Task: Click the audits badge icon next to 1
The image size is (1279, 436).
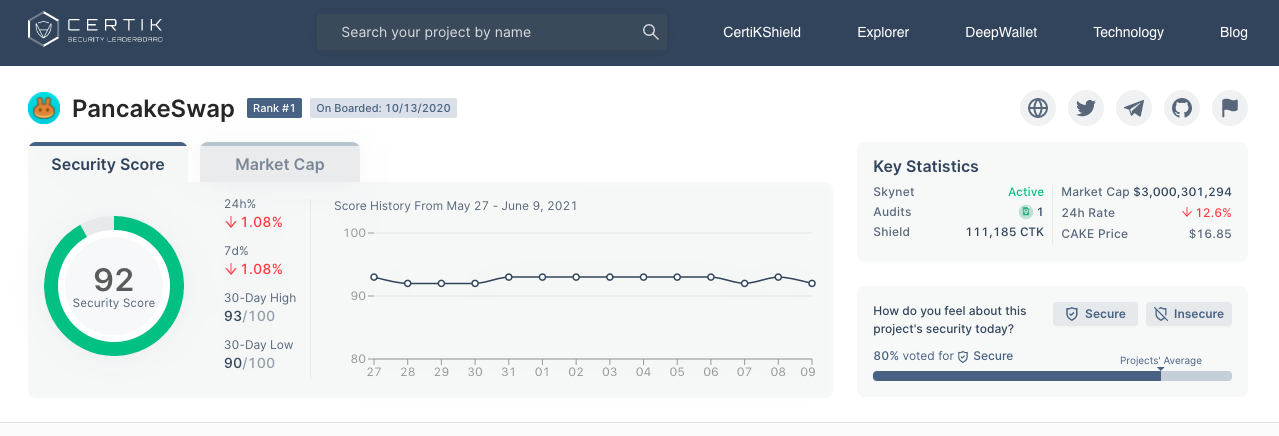Action: click(1025, 212)
